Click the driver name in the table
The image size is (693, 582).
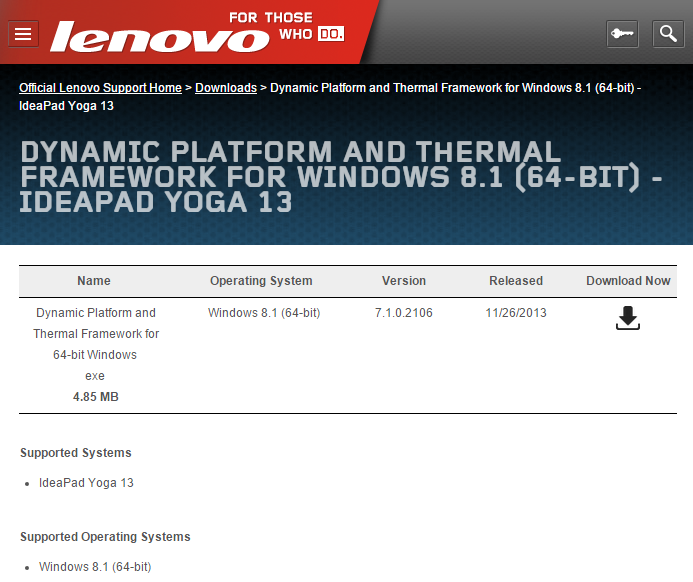coord(95,334)
